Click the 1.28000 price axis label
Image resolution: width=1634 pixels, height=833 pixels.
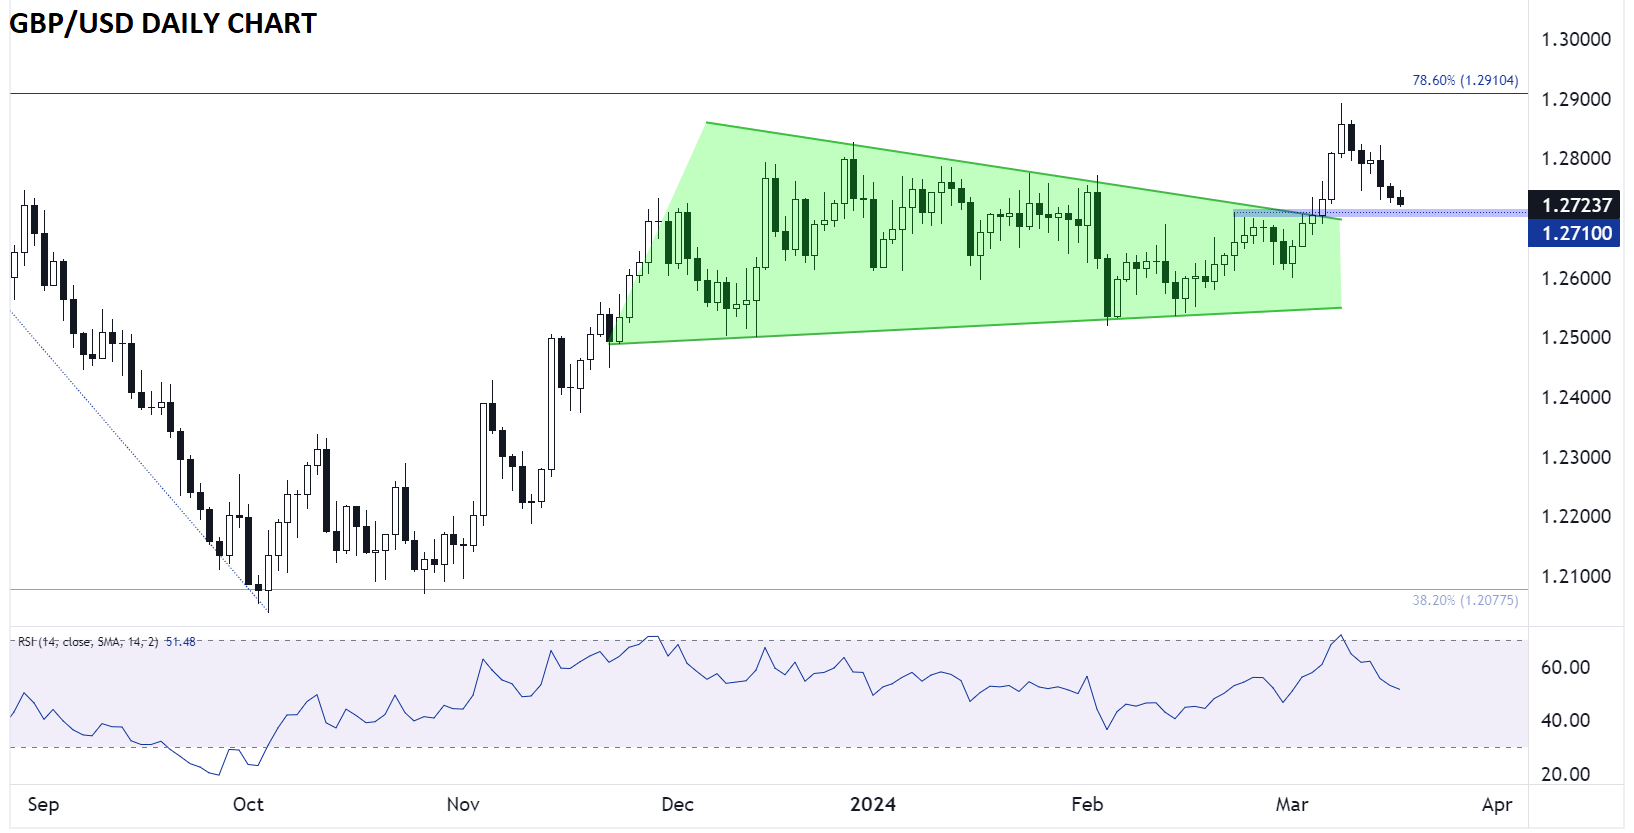[1576, 158]
